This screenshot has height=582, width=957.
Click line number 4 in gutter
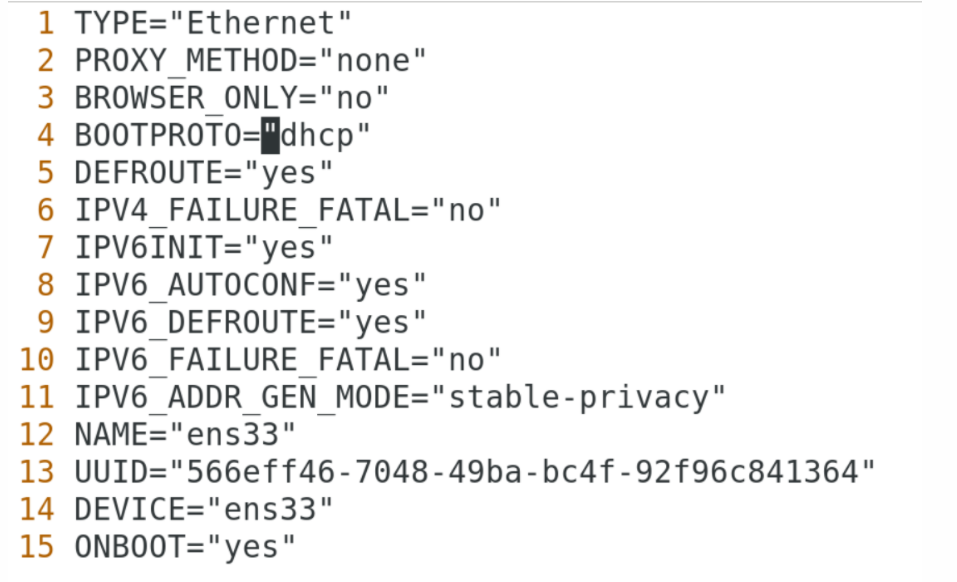coord(45,136)
